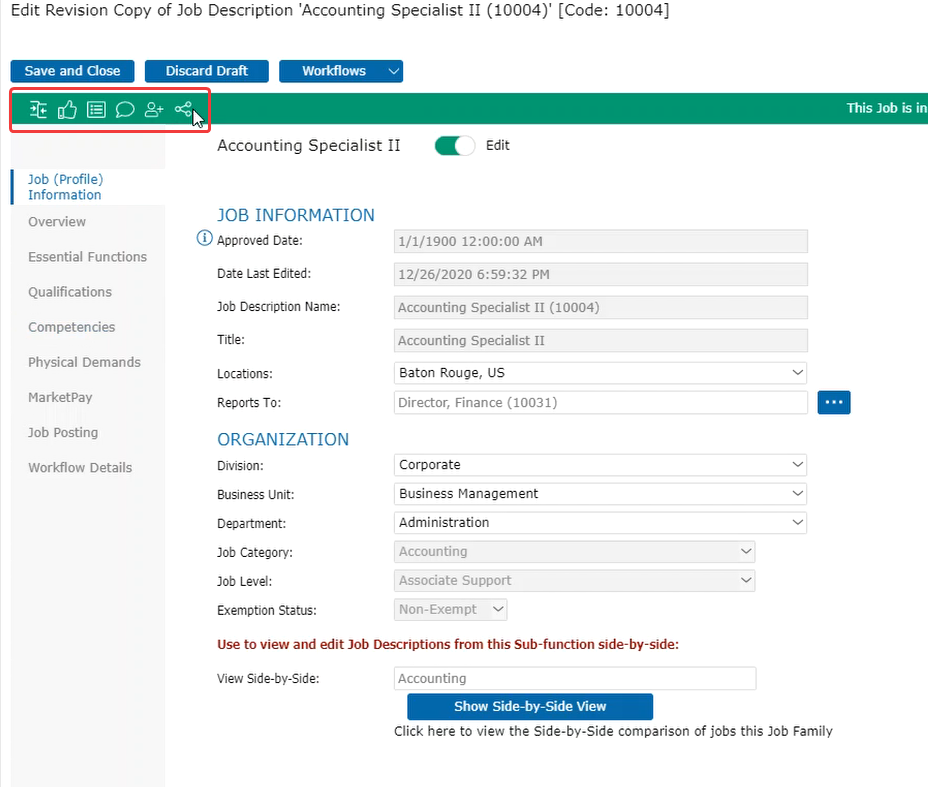This screenshot has height=787, width=928.
Task: Open the Reports To ellipsis lookup button
Action: pyautogui.click(x=834, y=402)
